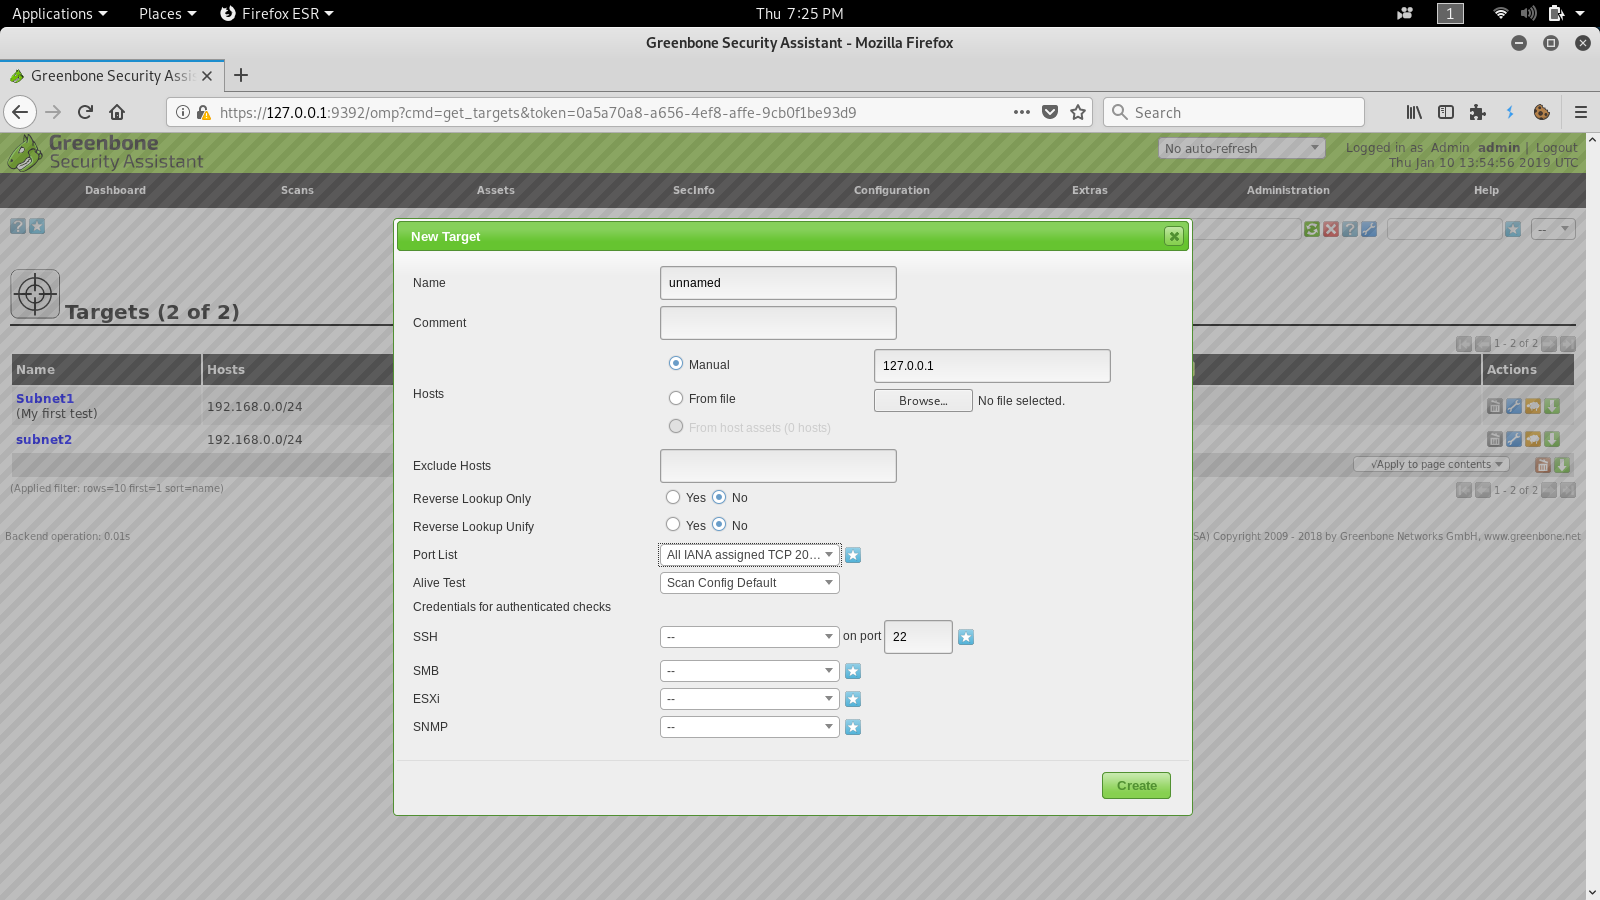The image size is (1600, 900).
Task: Go to Firefox home page
Action: (117, 112)
